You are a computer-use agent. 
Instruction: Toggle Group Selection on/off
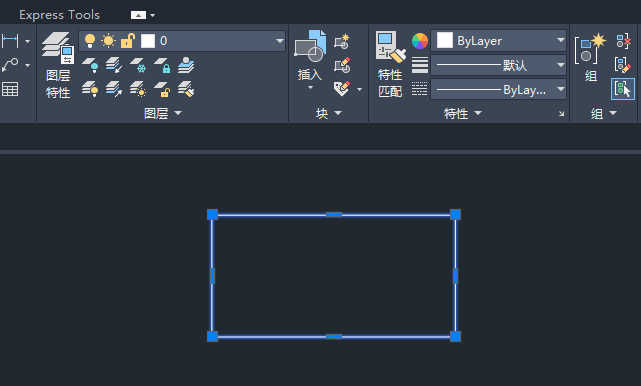pyautogui.click(x=623, y=89)
